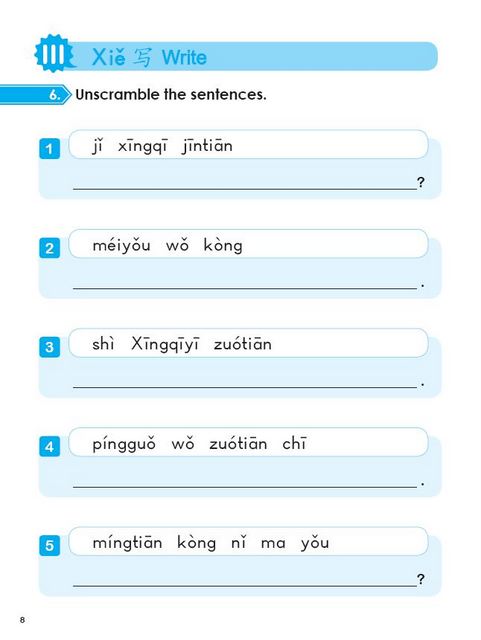The width and height of the screenshot is (481, 640).
Task: Select the word míngtiān in box 5
Action: click(127, 544)
